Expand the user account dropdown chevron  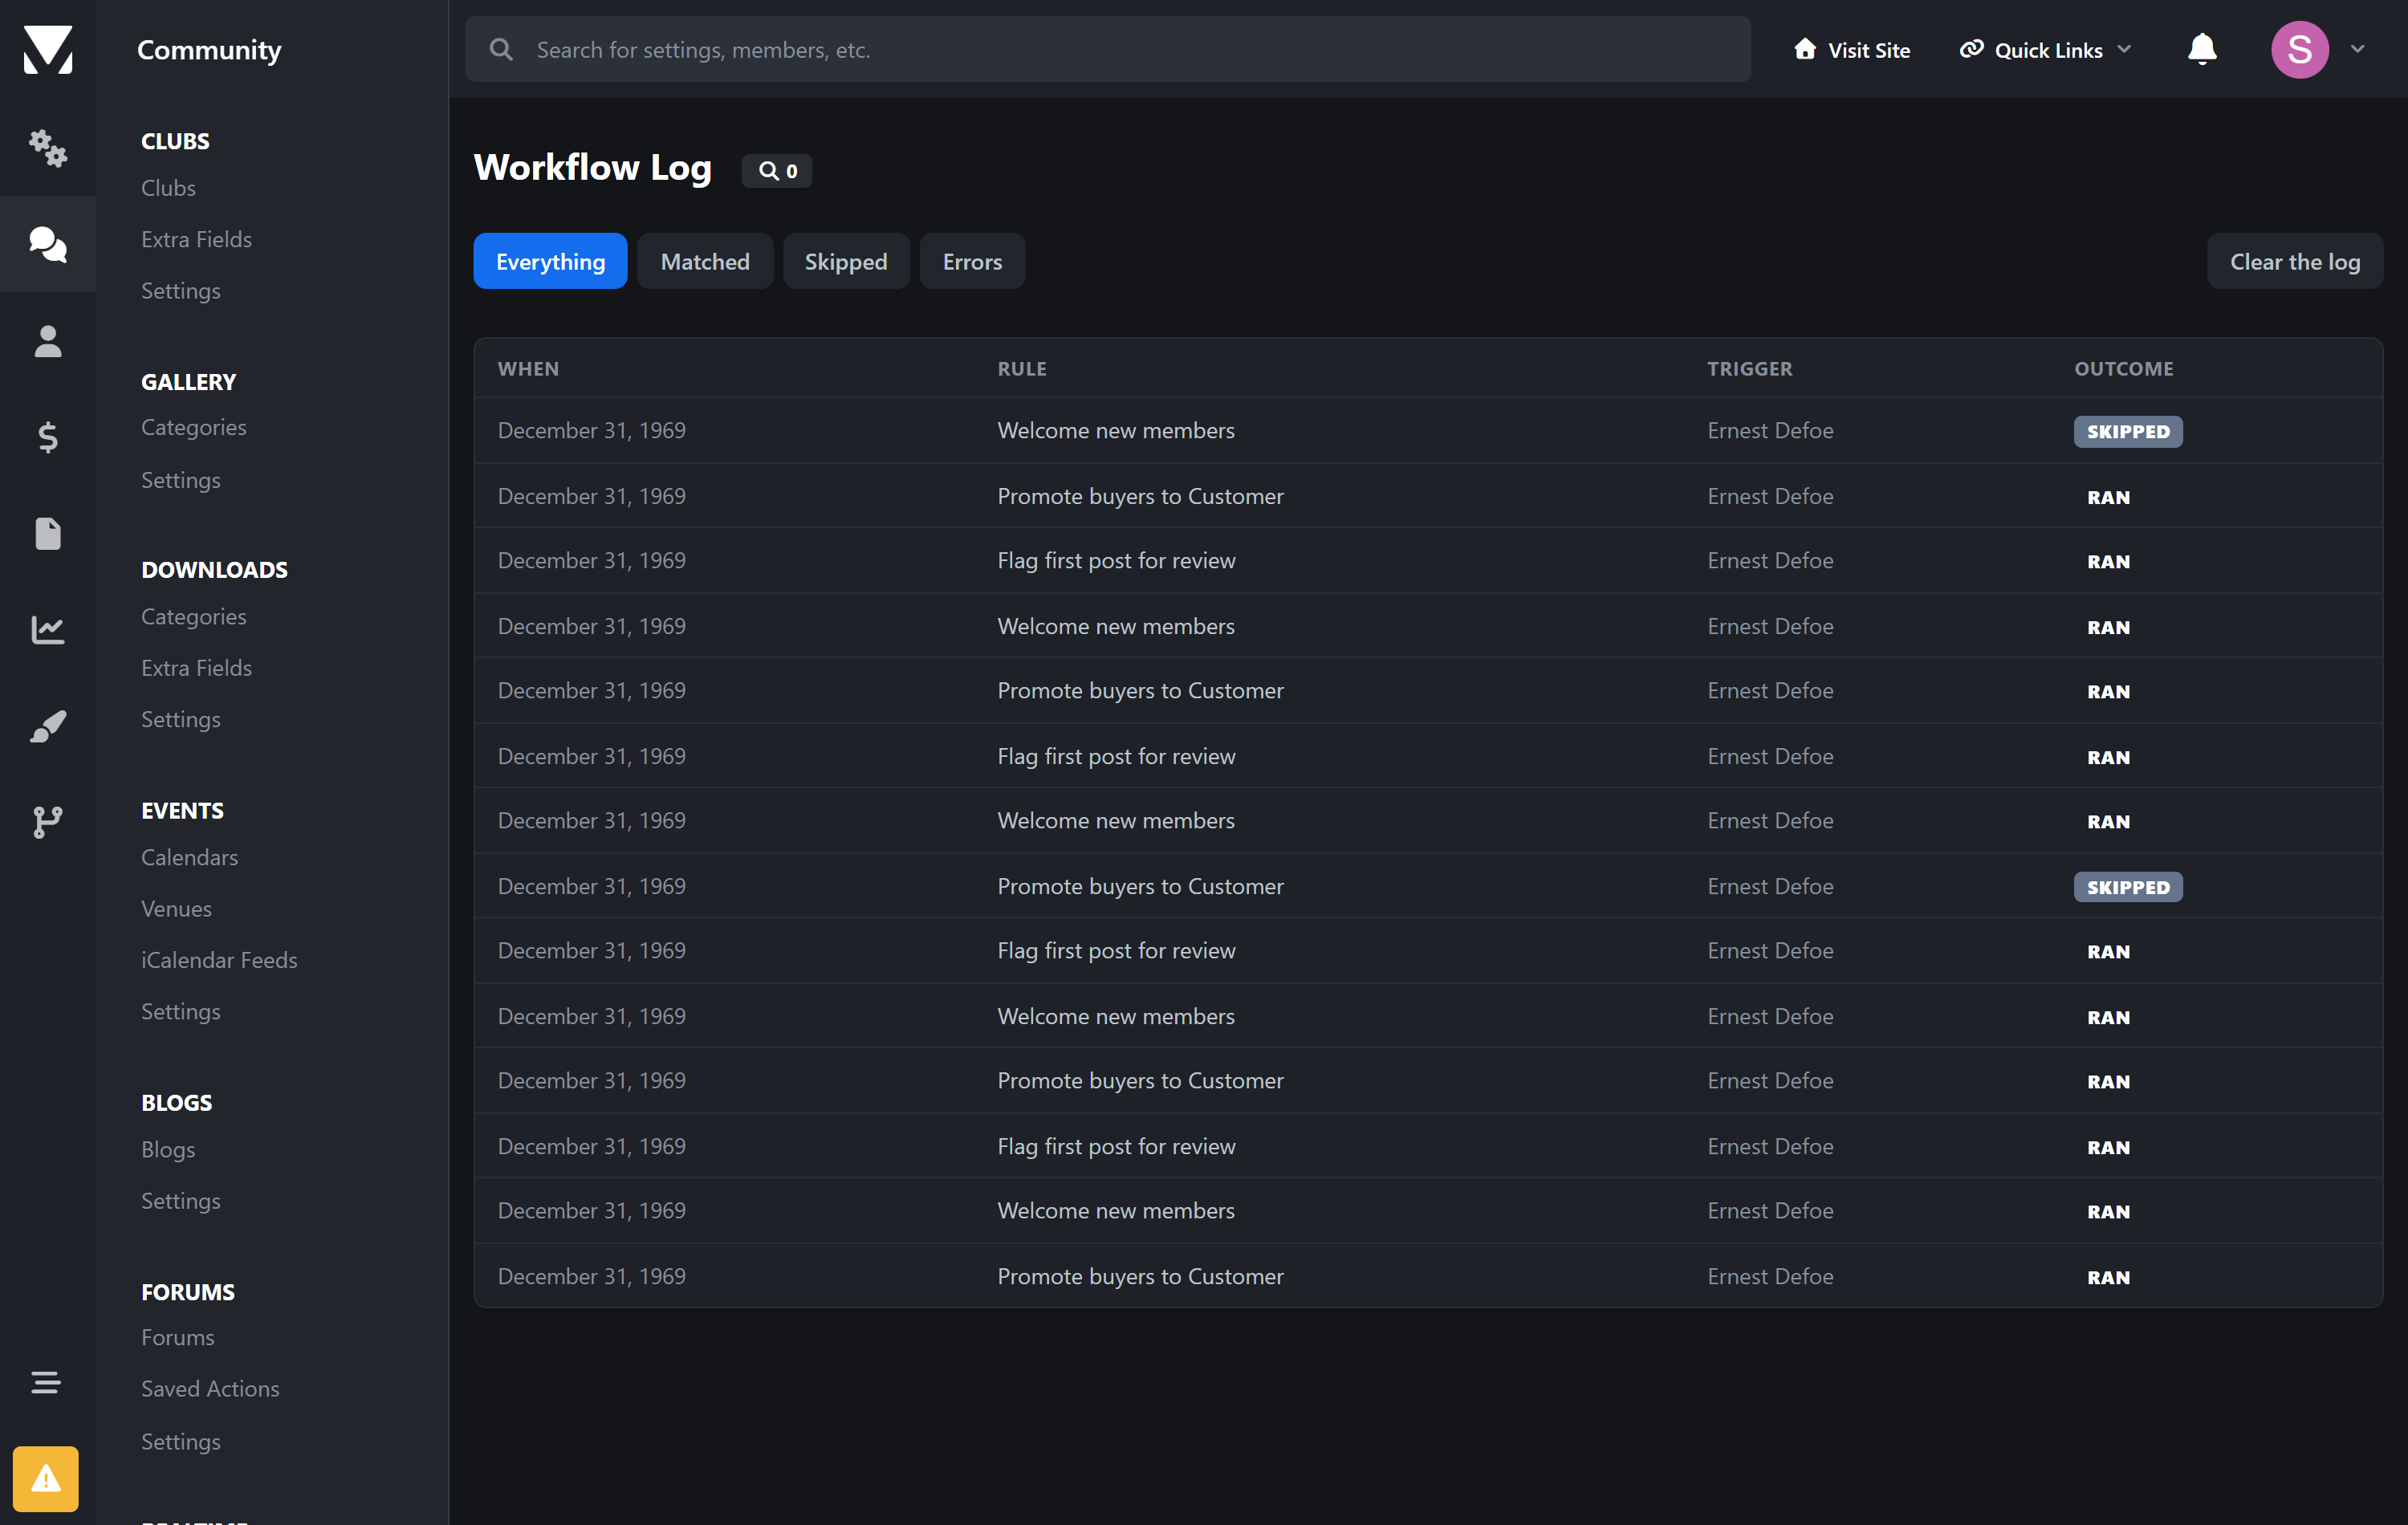click(x=2357, y=49)
